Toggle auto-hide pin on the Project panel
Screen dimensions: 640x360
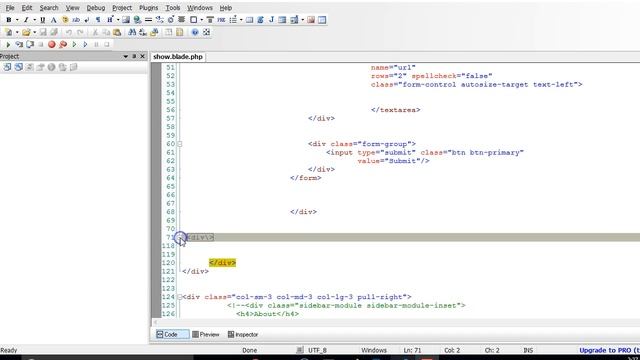(x=134, y=56)
